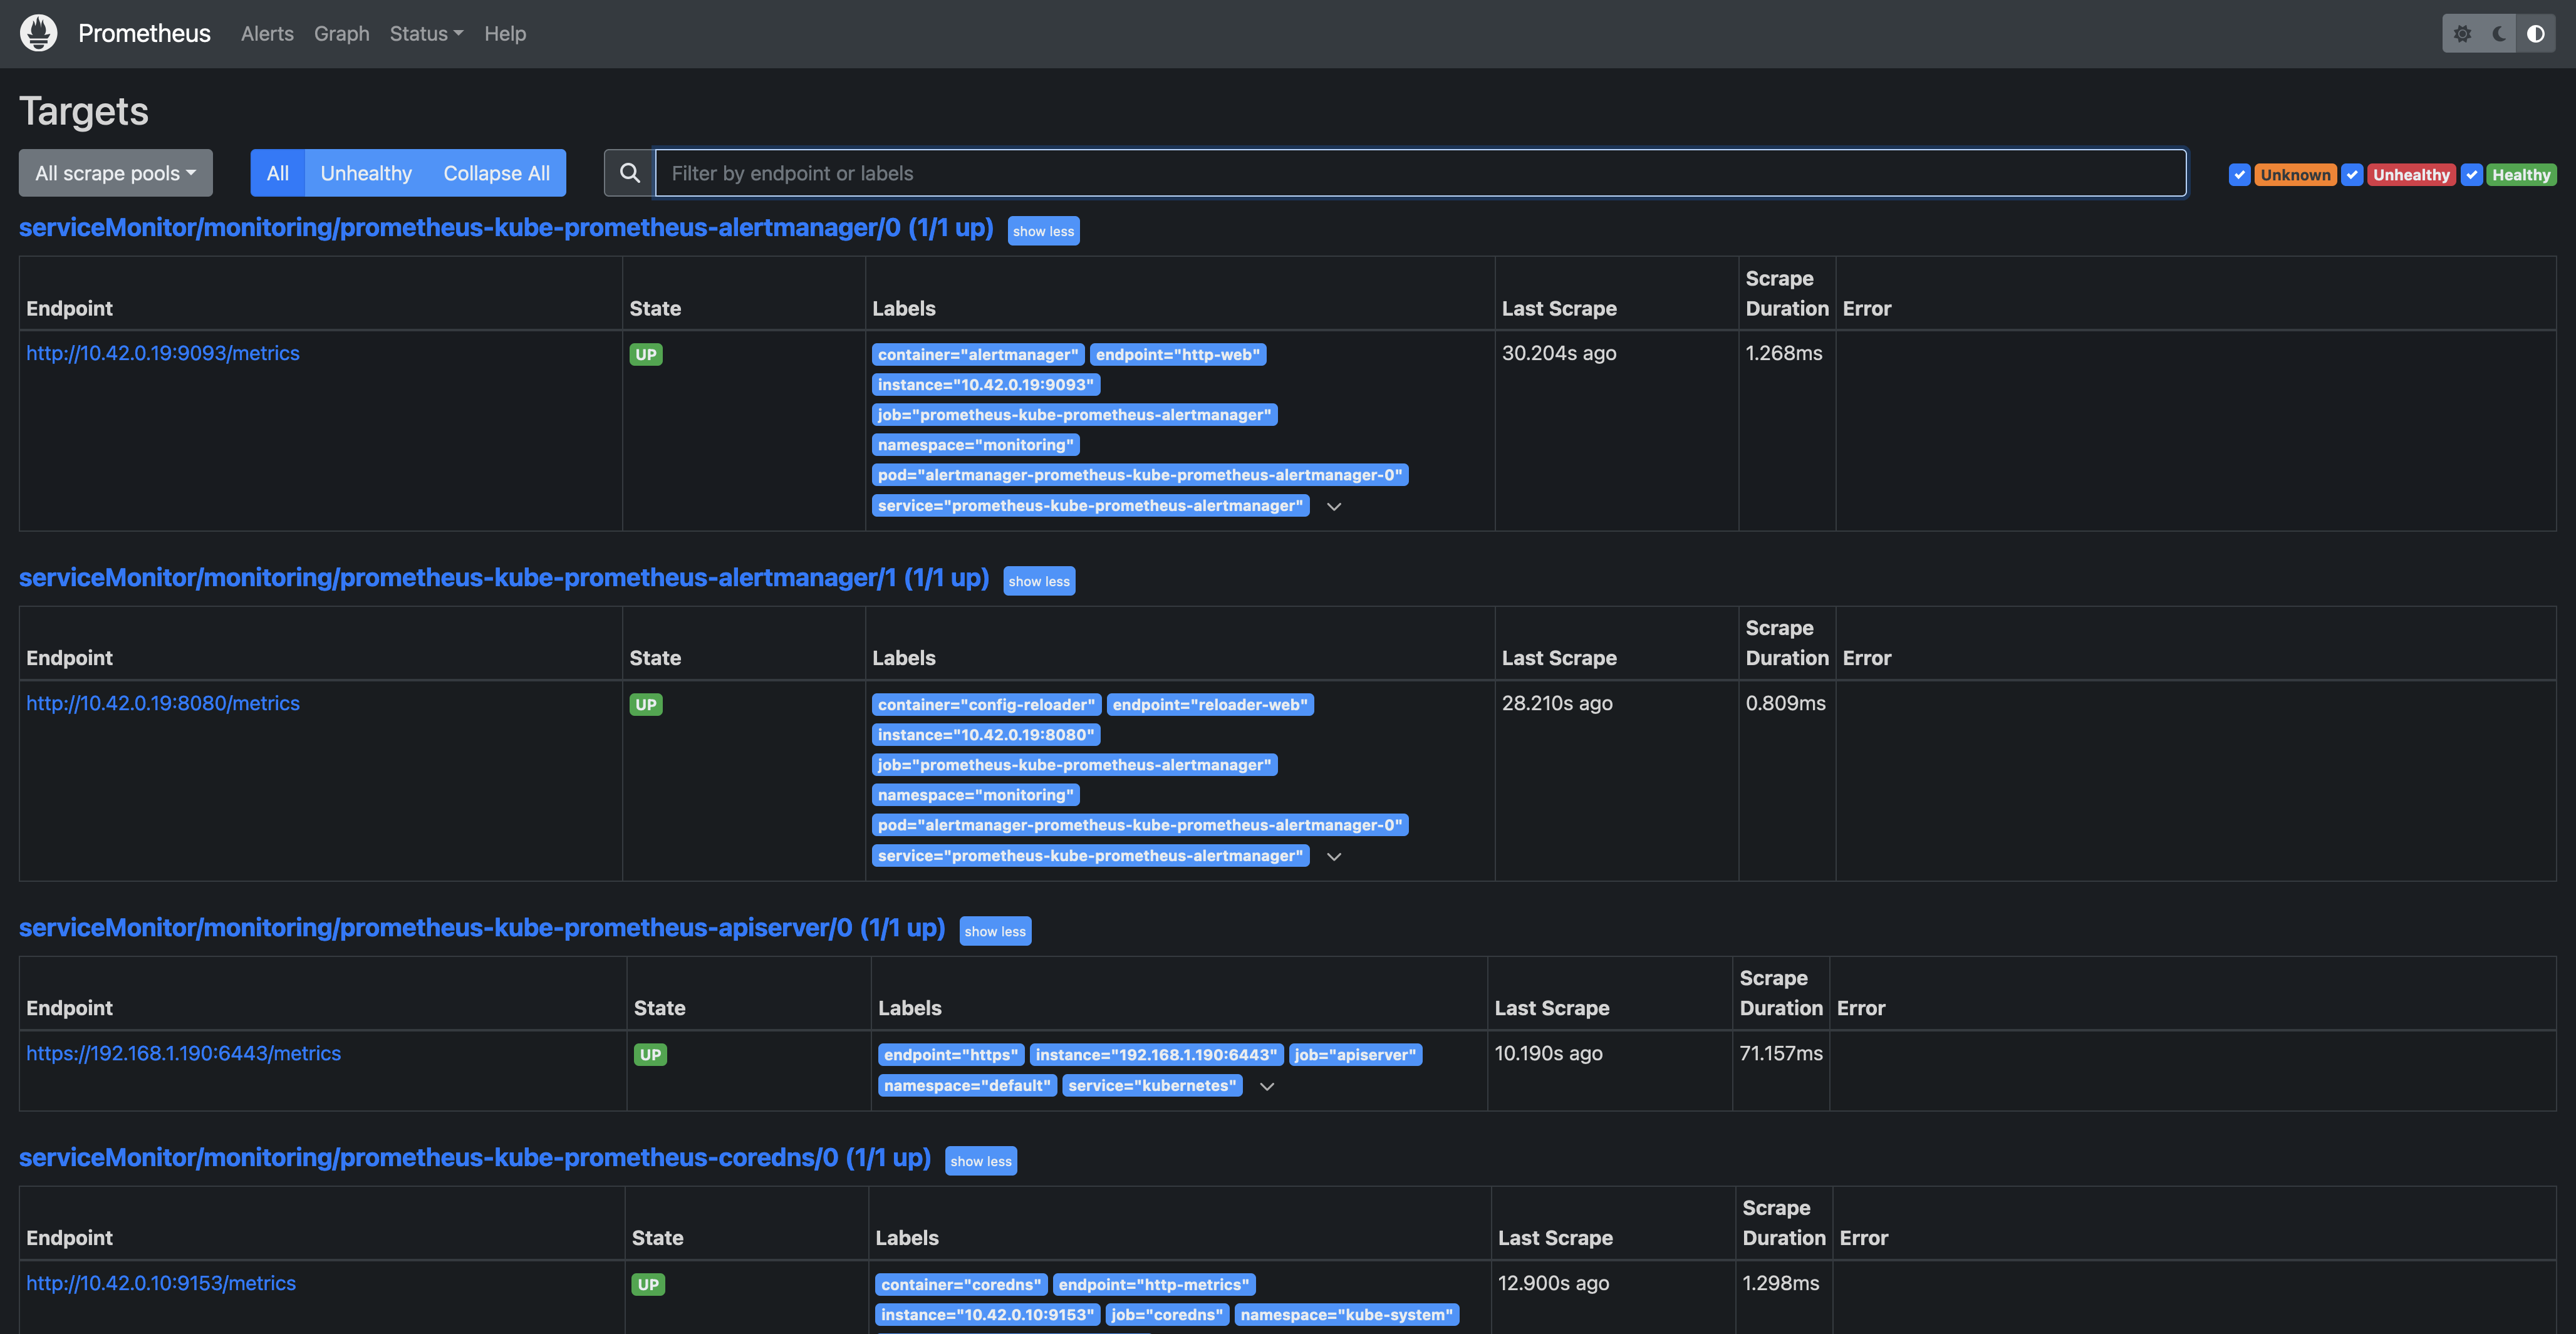This screenshot has width=2576, height=1334.
Task: Switch to dark theme moon icon
Action: (x=2499, y=34)
